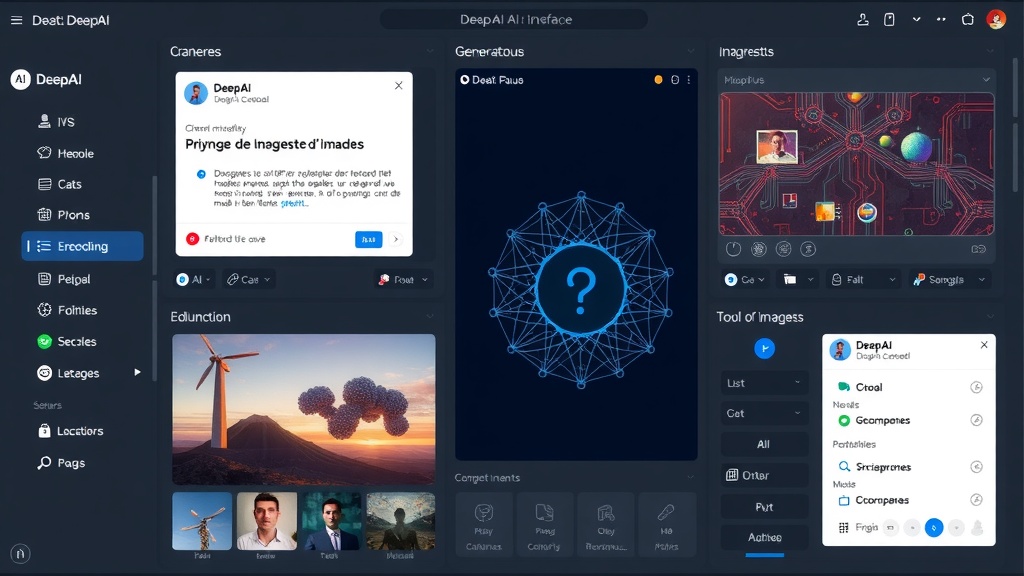
Task: Click the Aathee button
Action: click(765, 537)
